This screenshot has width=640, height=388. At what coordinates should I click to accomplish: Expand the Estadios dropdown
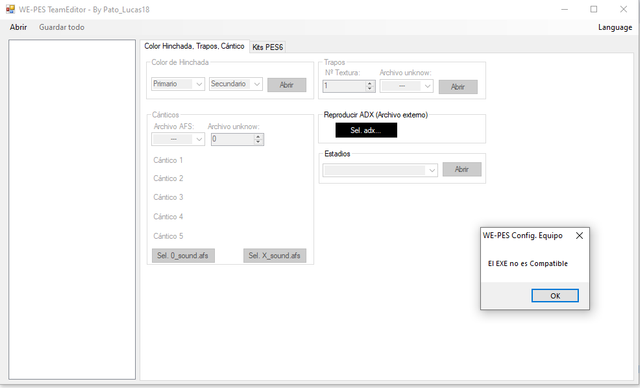(x=380, y=170)
